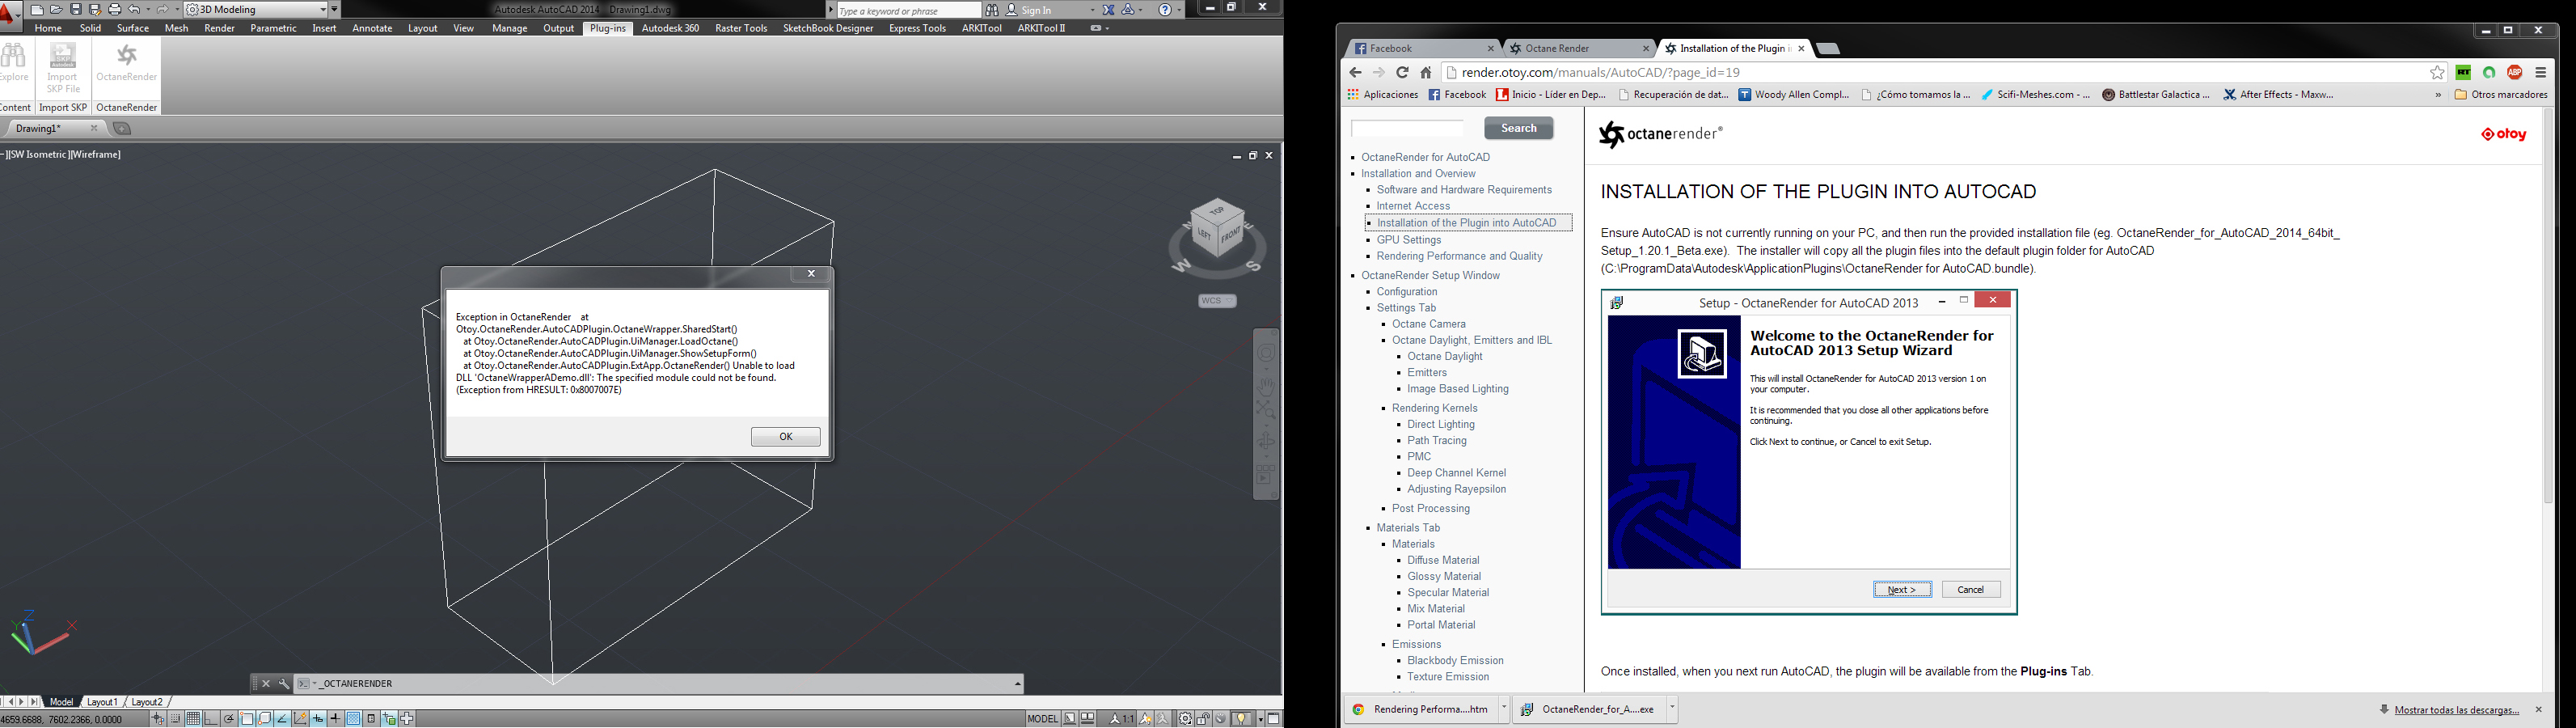Open the Octane Daylight sidebar link
The image size is (2576, 728).
point(1445,356)
